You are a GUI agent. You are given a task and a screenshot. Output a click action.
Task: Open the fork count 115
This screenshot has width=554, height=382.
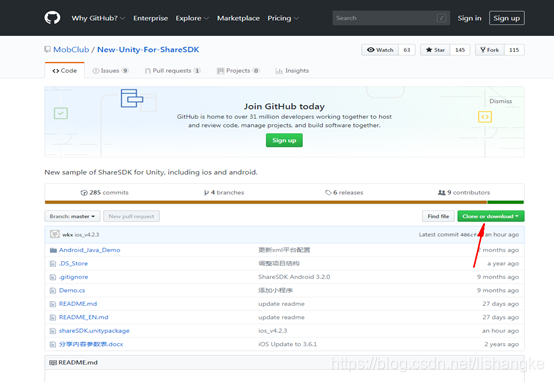pos(514,50)
